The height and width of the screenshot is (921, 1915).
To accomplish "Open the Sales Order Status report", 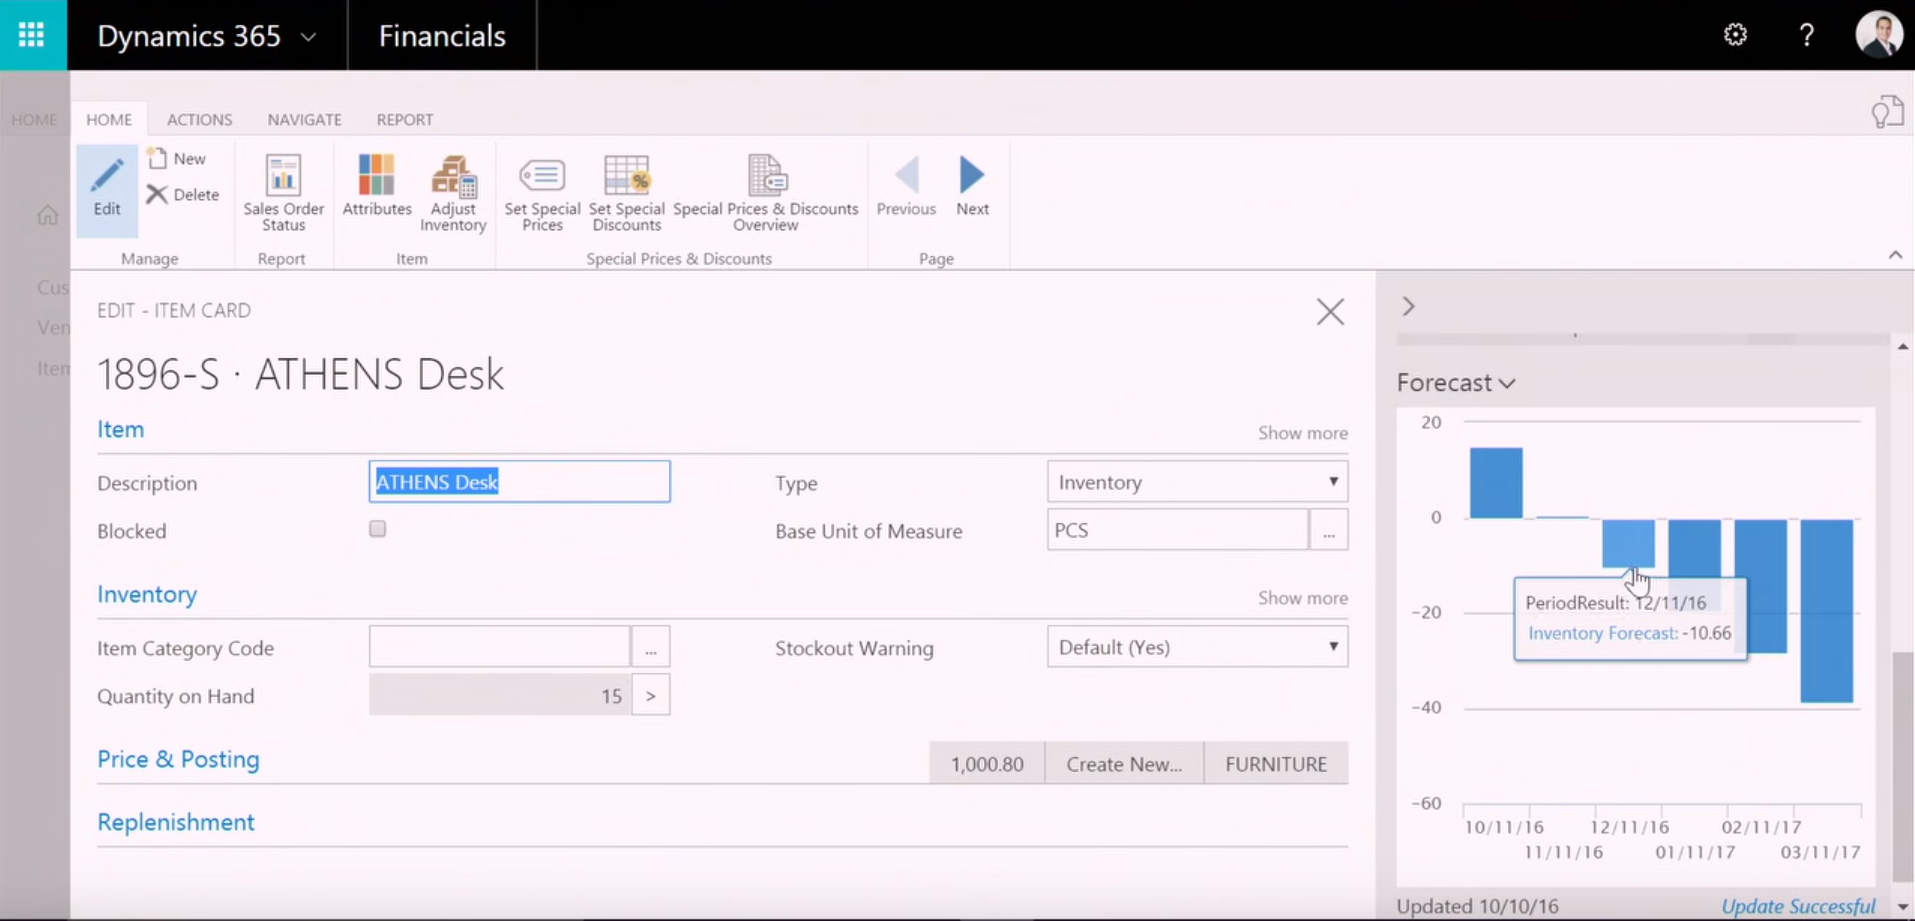I will [283, 193].
